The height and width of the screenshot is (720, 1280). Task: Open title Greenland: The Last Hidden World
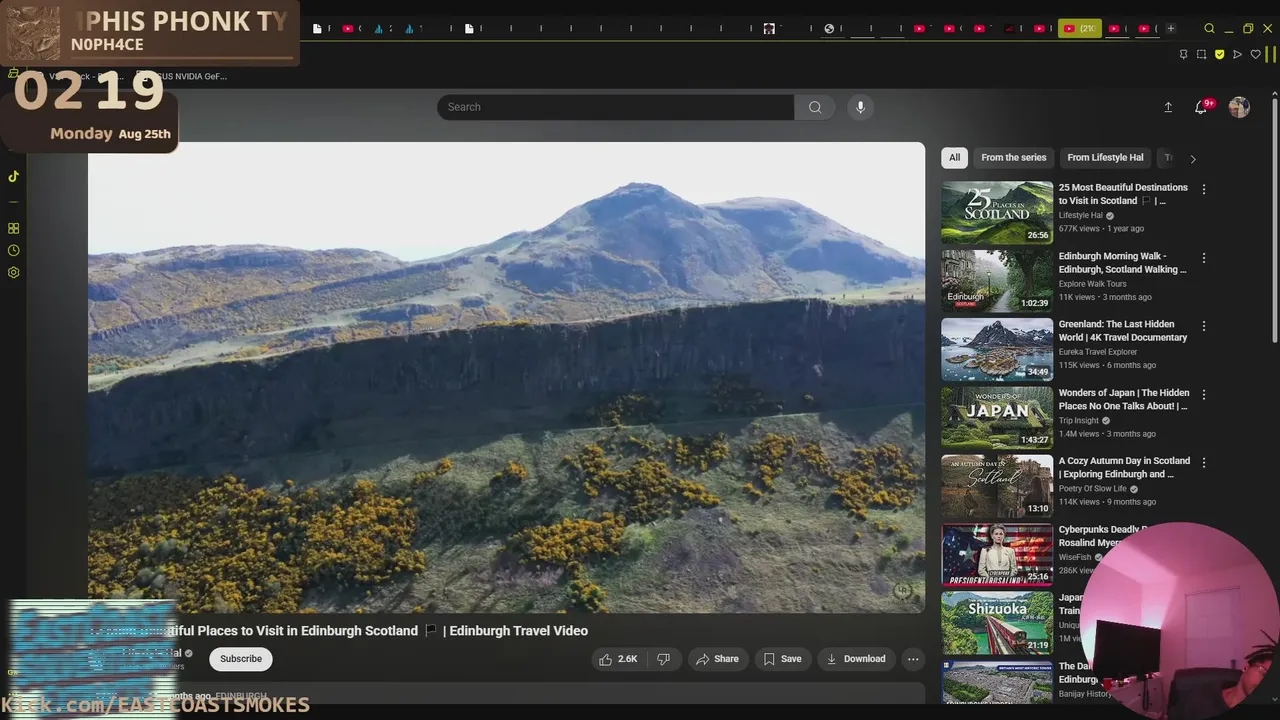pyautogui.click(x=1123, y=331)
